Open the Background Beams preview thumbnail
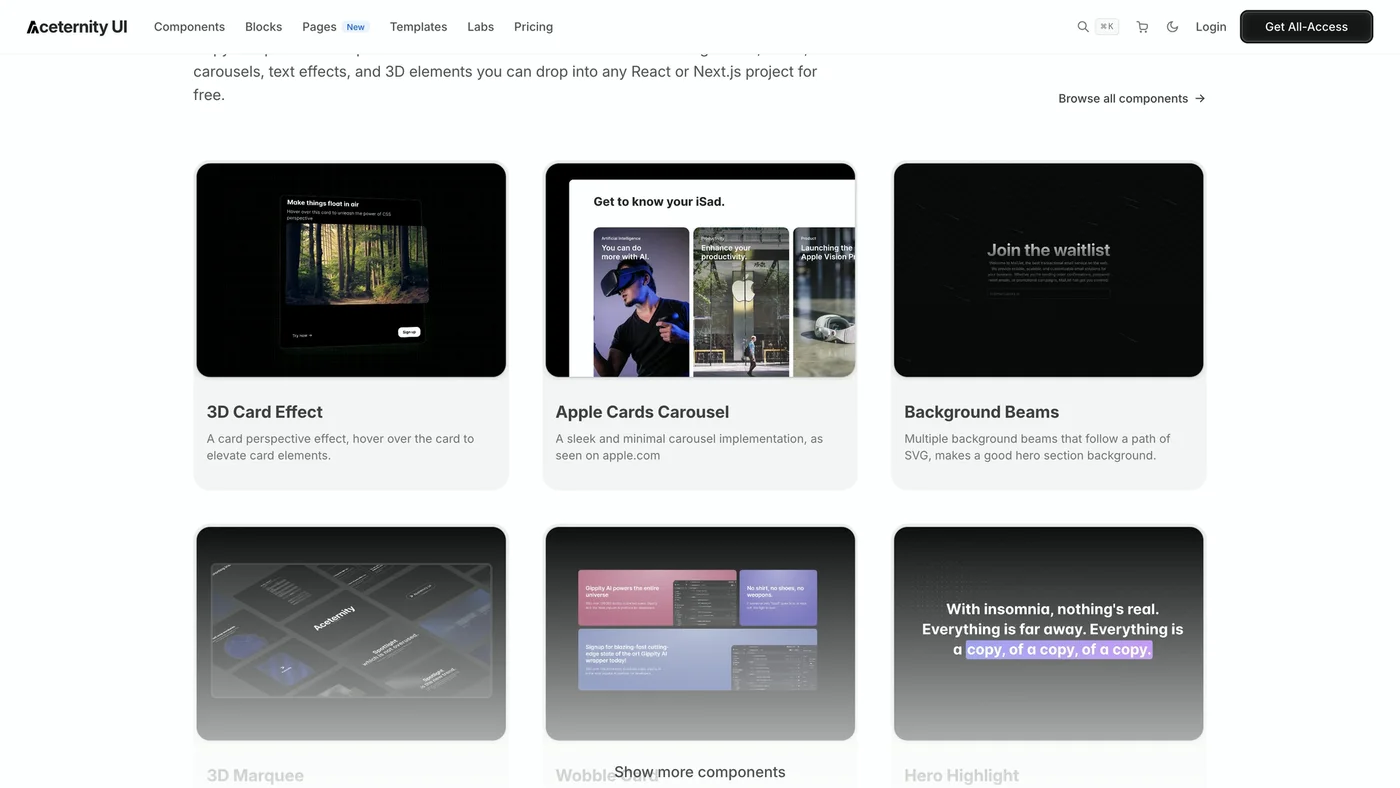This screenshot has height=788, width=1400. pos(1048,270)
